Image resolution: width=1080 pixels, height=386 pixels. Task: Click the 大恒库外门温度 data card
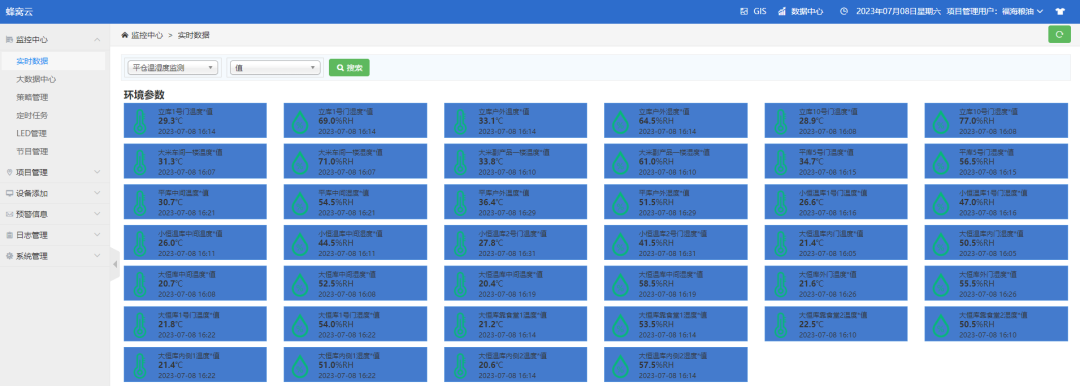[x=836, y=283]
